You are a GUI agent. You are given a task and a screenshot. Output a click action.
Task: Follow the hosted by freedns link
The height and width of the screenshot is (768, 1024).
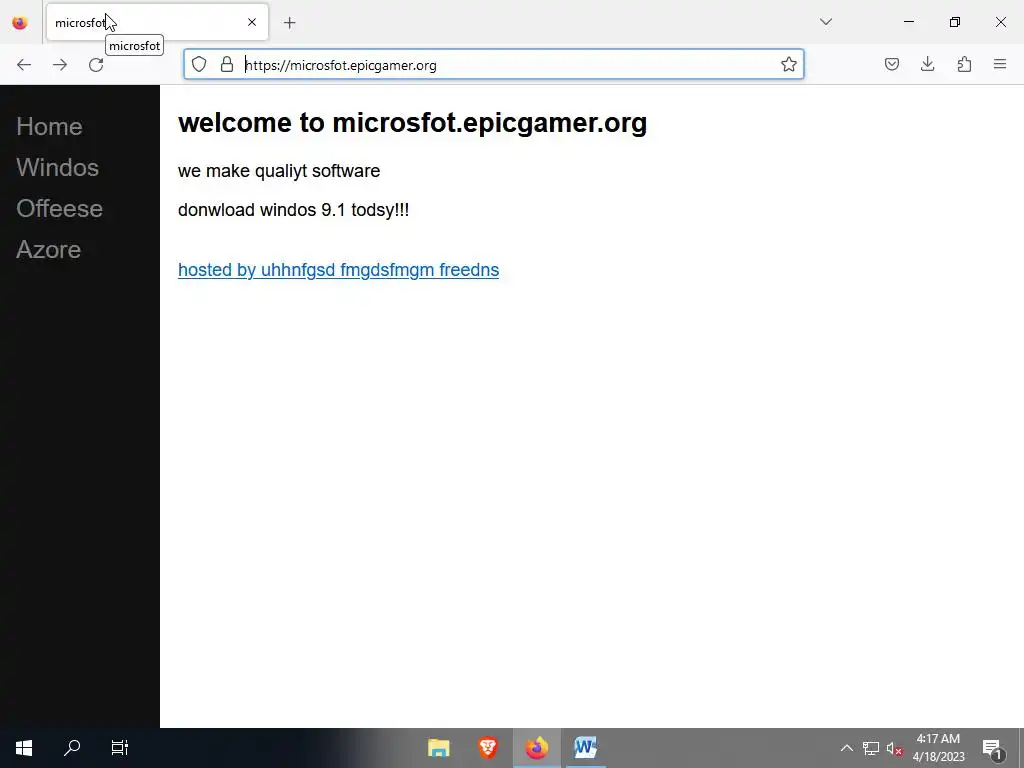tap(338, 270)
